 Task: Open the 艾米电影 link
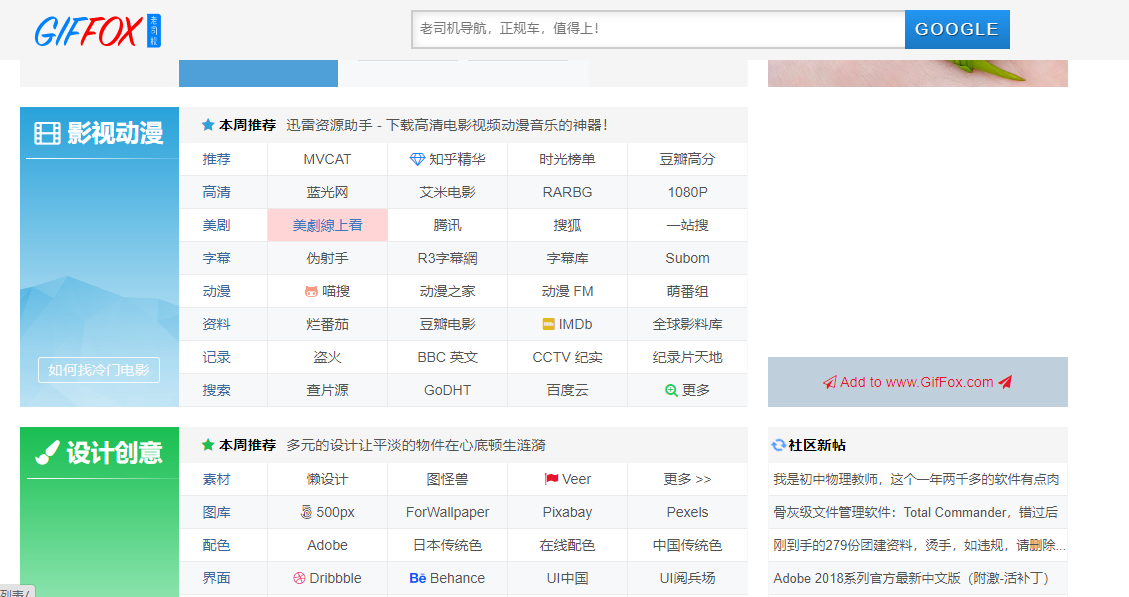(x=447, y=192)
